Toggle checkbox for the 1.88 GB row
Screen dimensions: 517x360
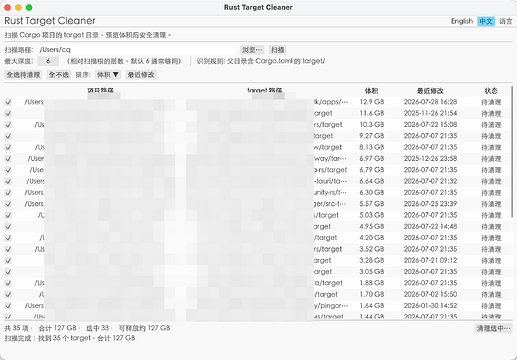point(8,283)
